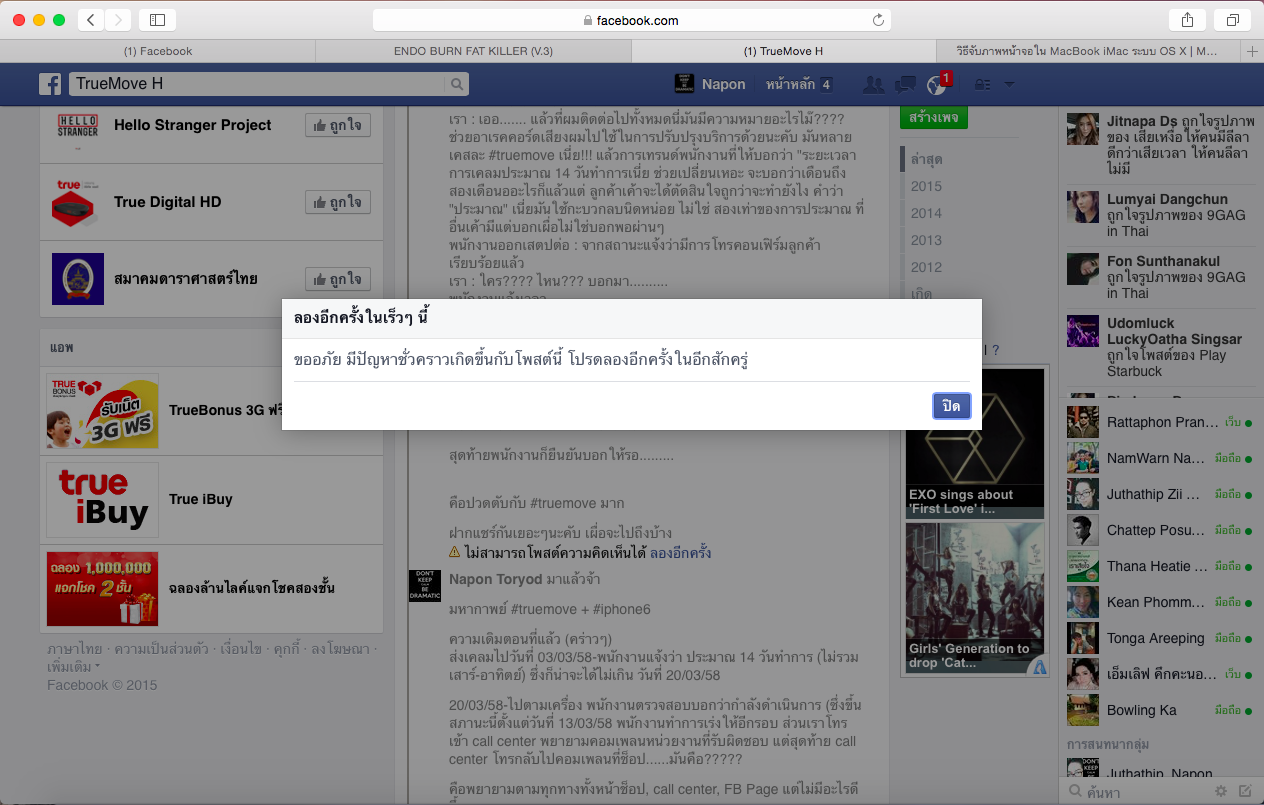Open chat with NamWarn Na...

click(1160, 458)
